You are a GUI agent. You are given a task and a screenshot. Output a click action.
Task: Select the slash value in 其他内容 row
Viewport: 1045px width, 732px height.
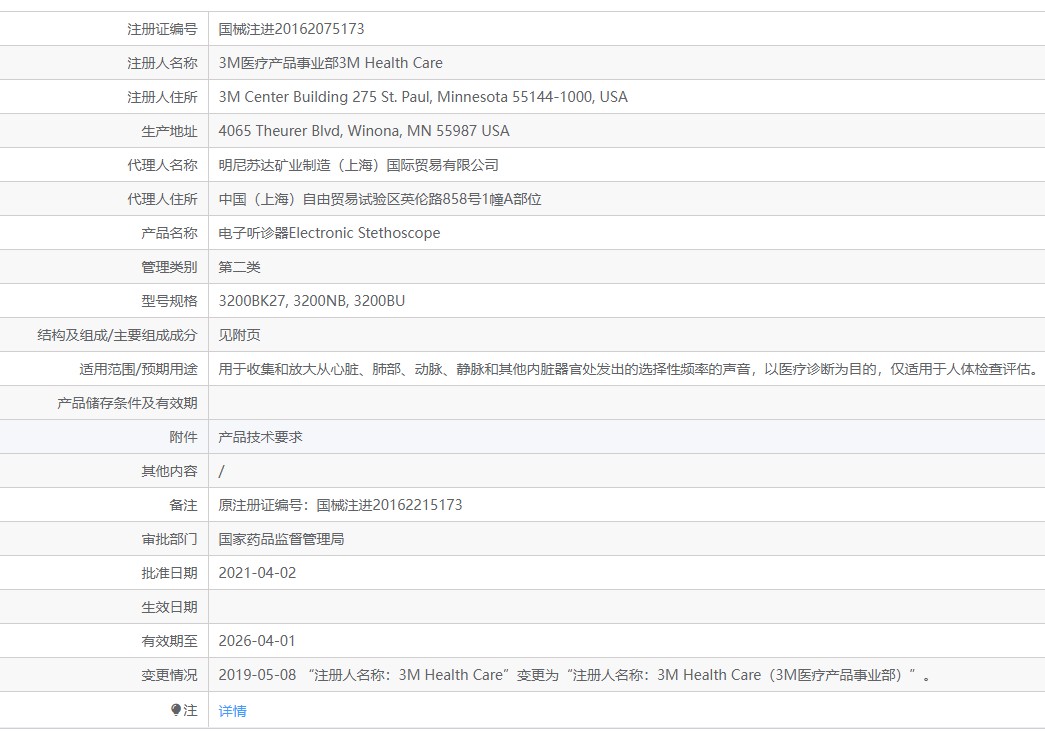point(221,471)
